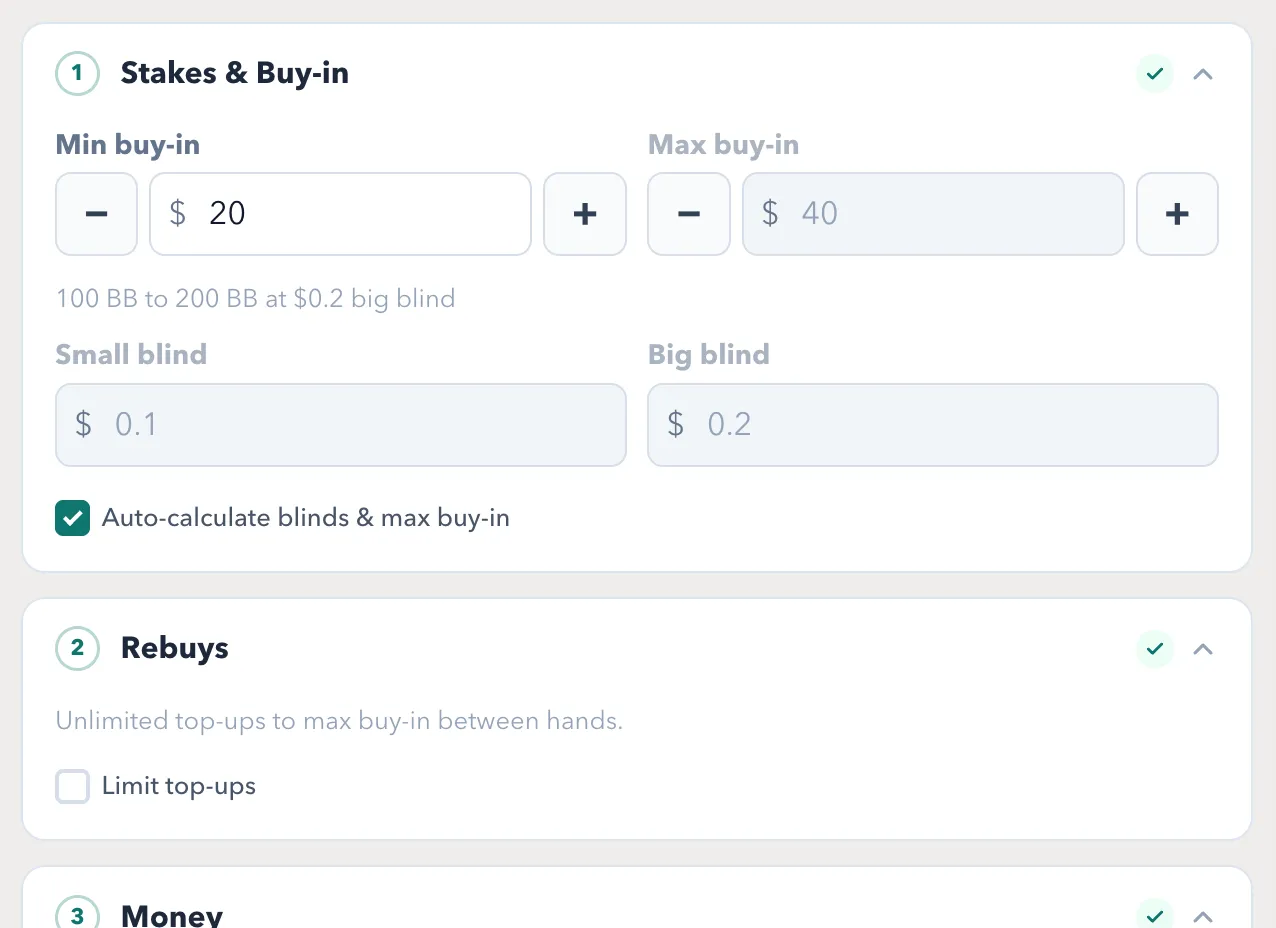Increase the Min buy-in amount
Viewport: 1276px width, 928px height.
[585, 214]
